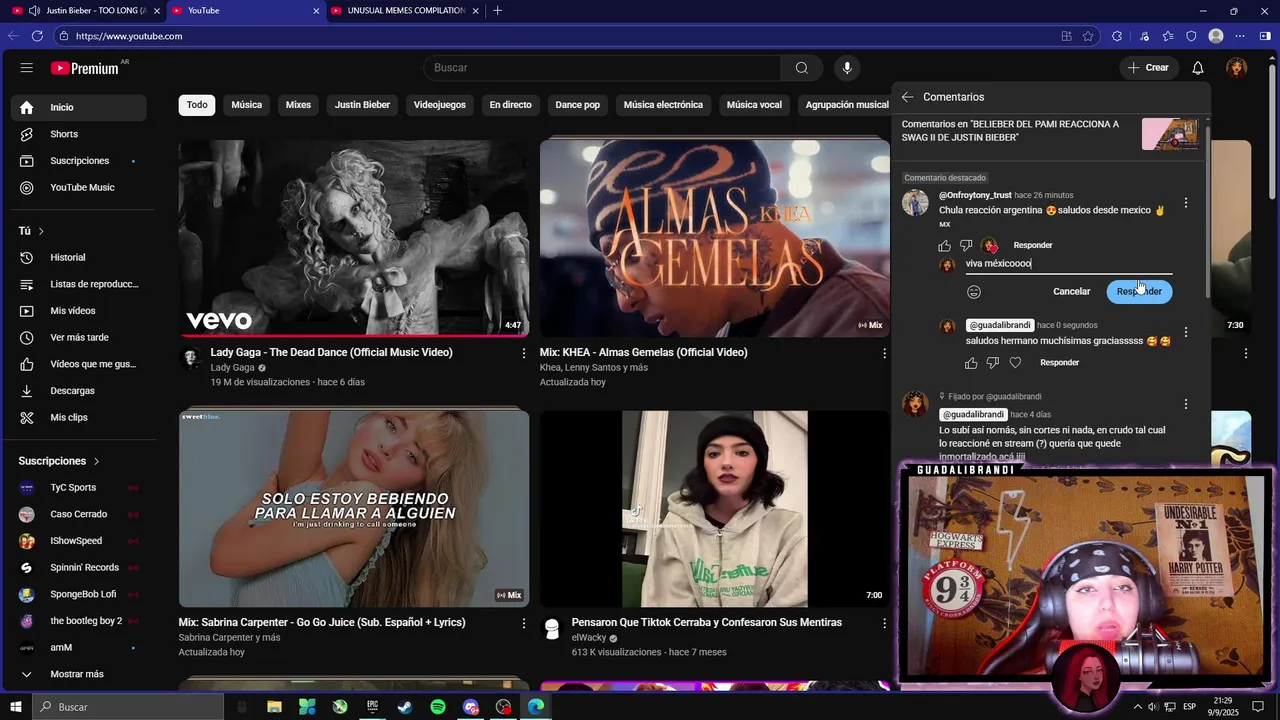The height and width of the screenshot is (720, 1280).
Task: Click the Windows Start button
Action: (x=16, y=707)
